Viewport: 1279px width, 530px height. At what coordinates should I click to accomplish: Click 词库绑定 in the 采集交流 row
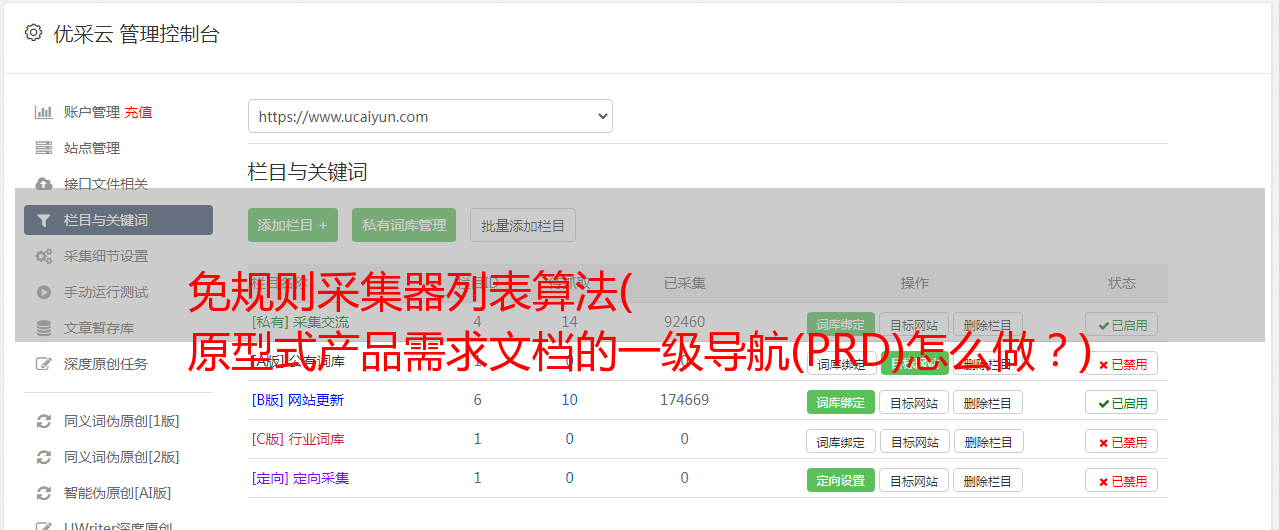[841, 325]
